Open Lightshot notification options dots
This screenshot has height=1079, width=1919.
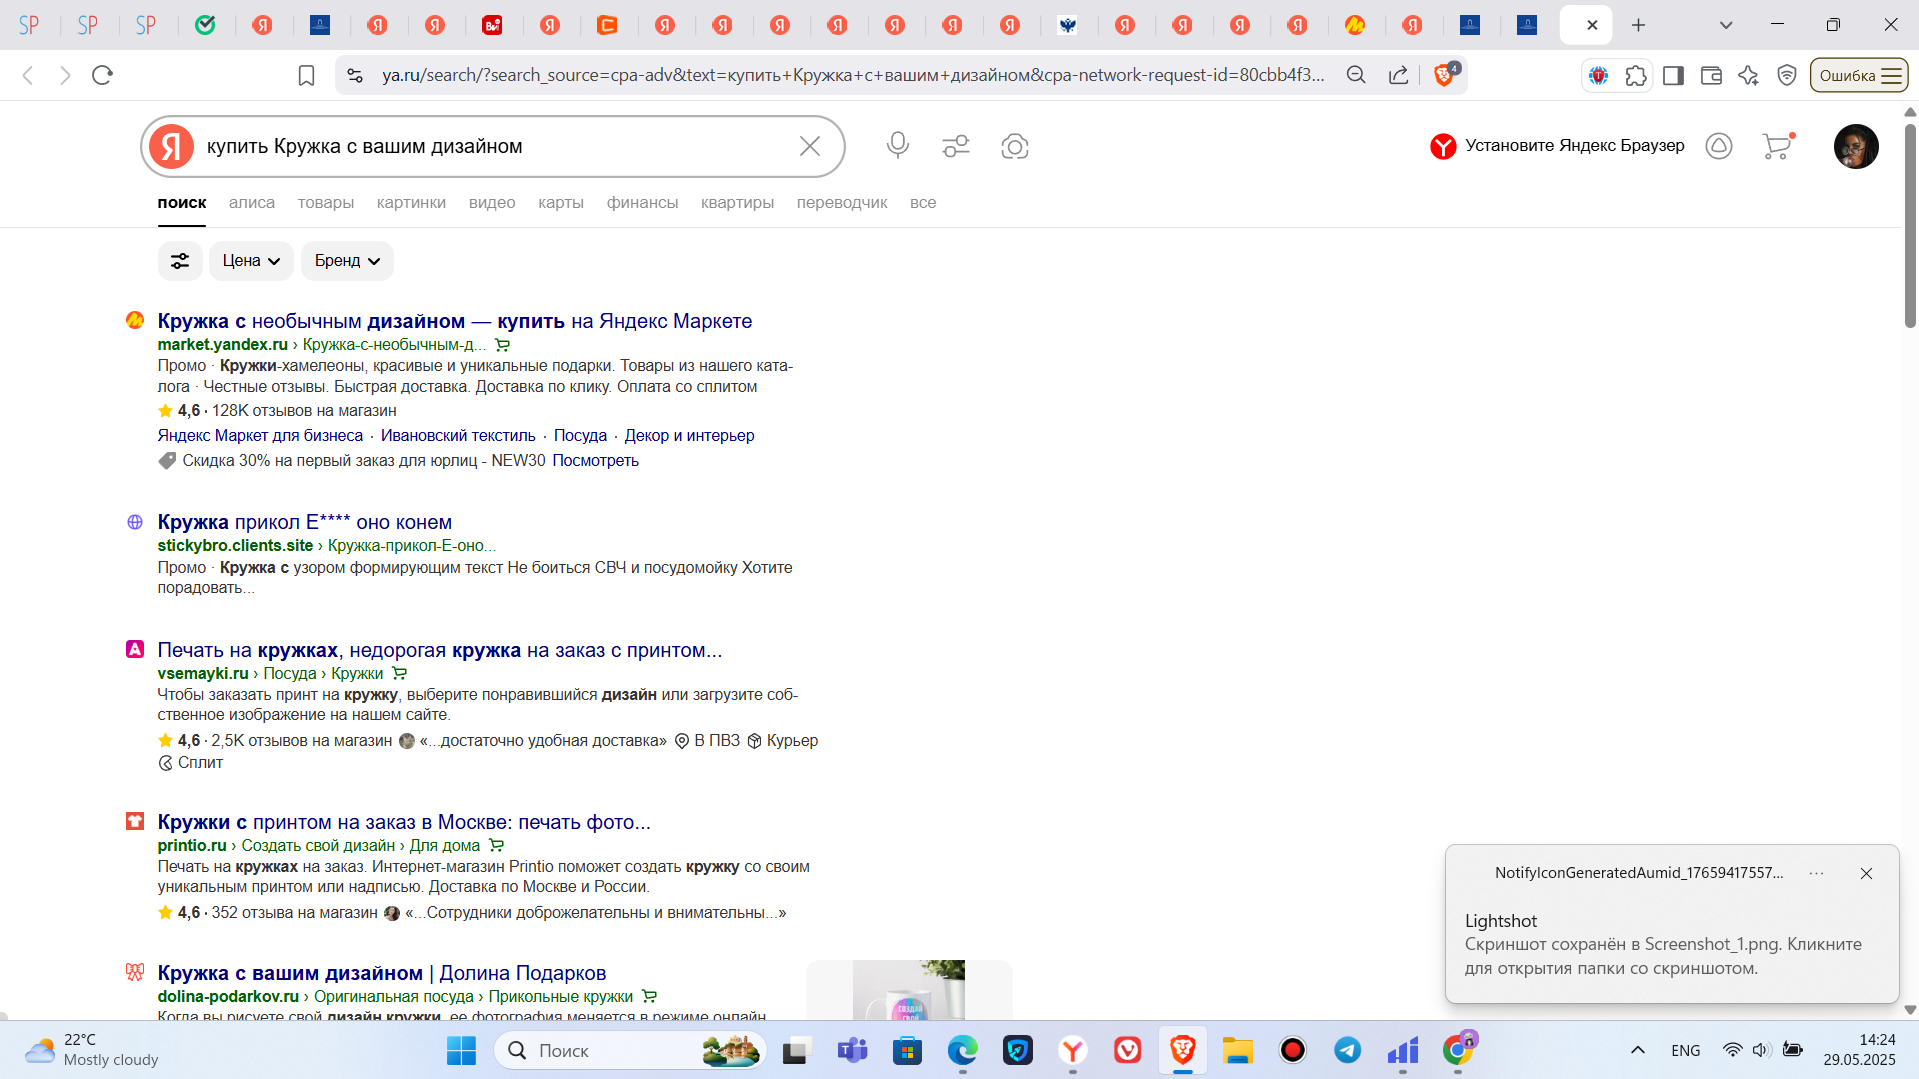[x=1816, y=873]
